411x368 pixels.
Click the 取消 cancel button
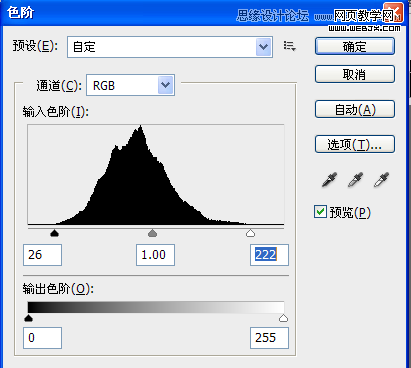point(355,74)
